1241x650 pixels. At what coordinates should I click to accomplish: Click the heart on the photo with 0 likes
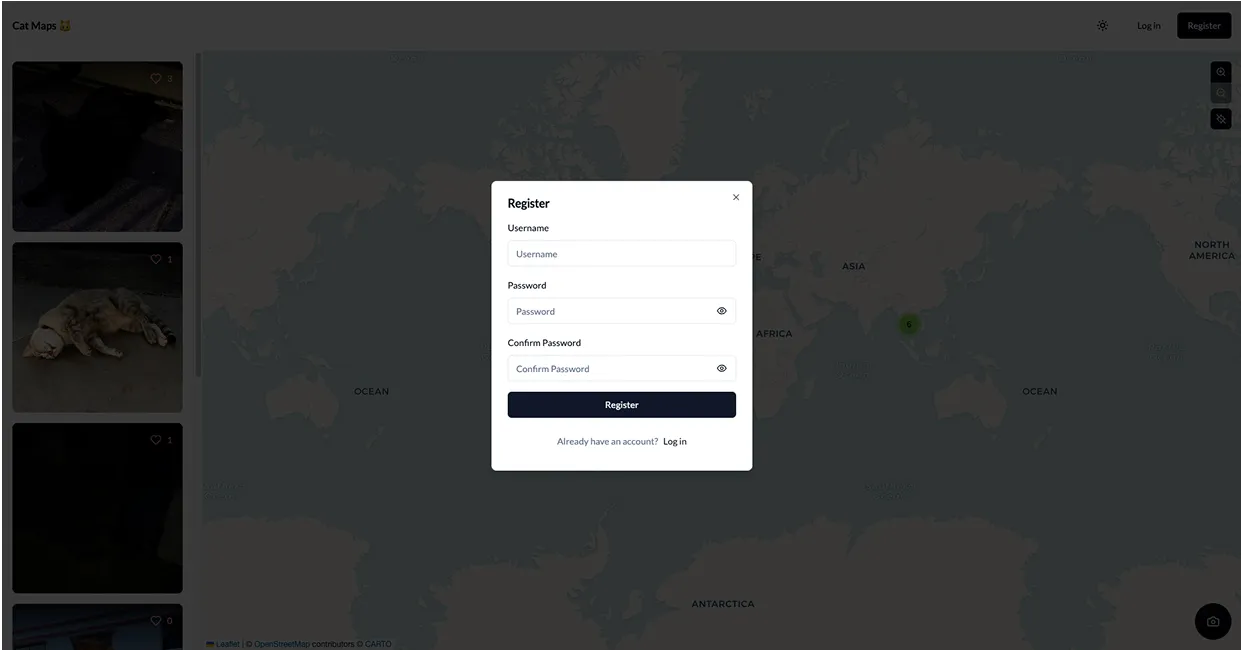pos(156,620)
